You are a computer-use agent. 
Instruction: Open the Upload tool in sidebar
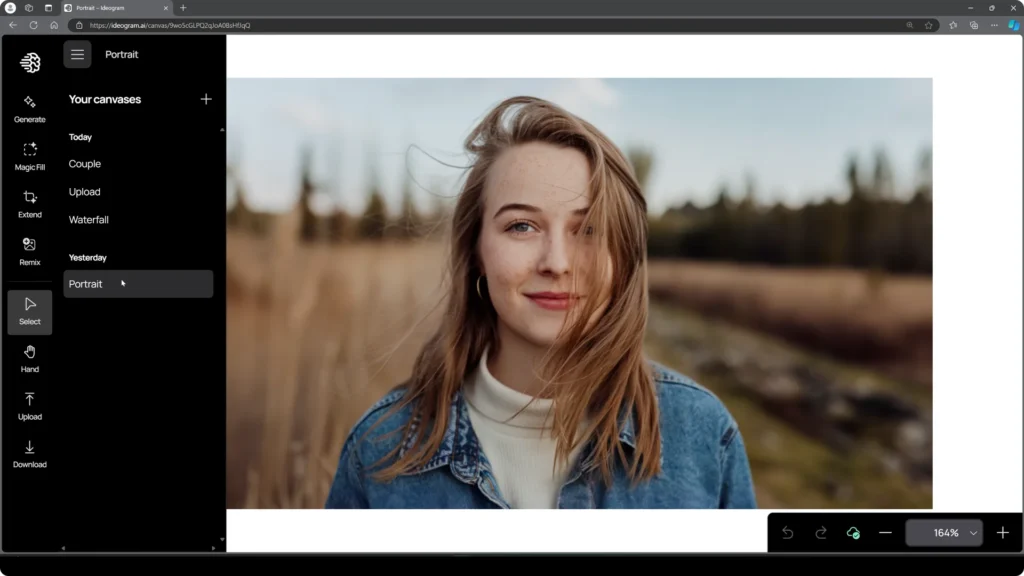click(29, 405)
